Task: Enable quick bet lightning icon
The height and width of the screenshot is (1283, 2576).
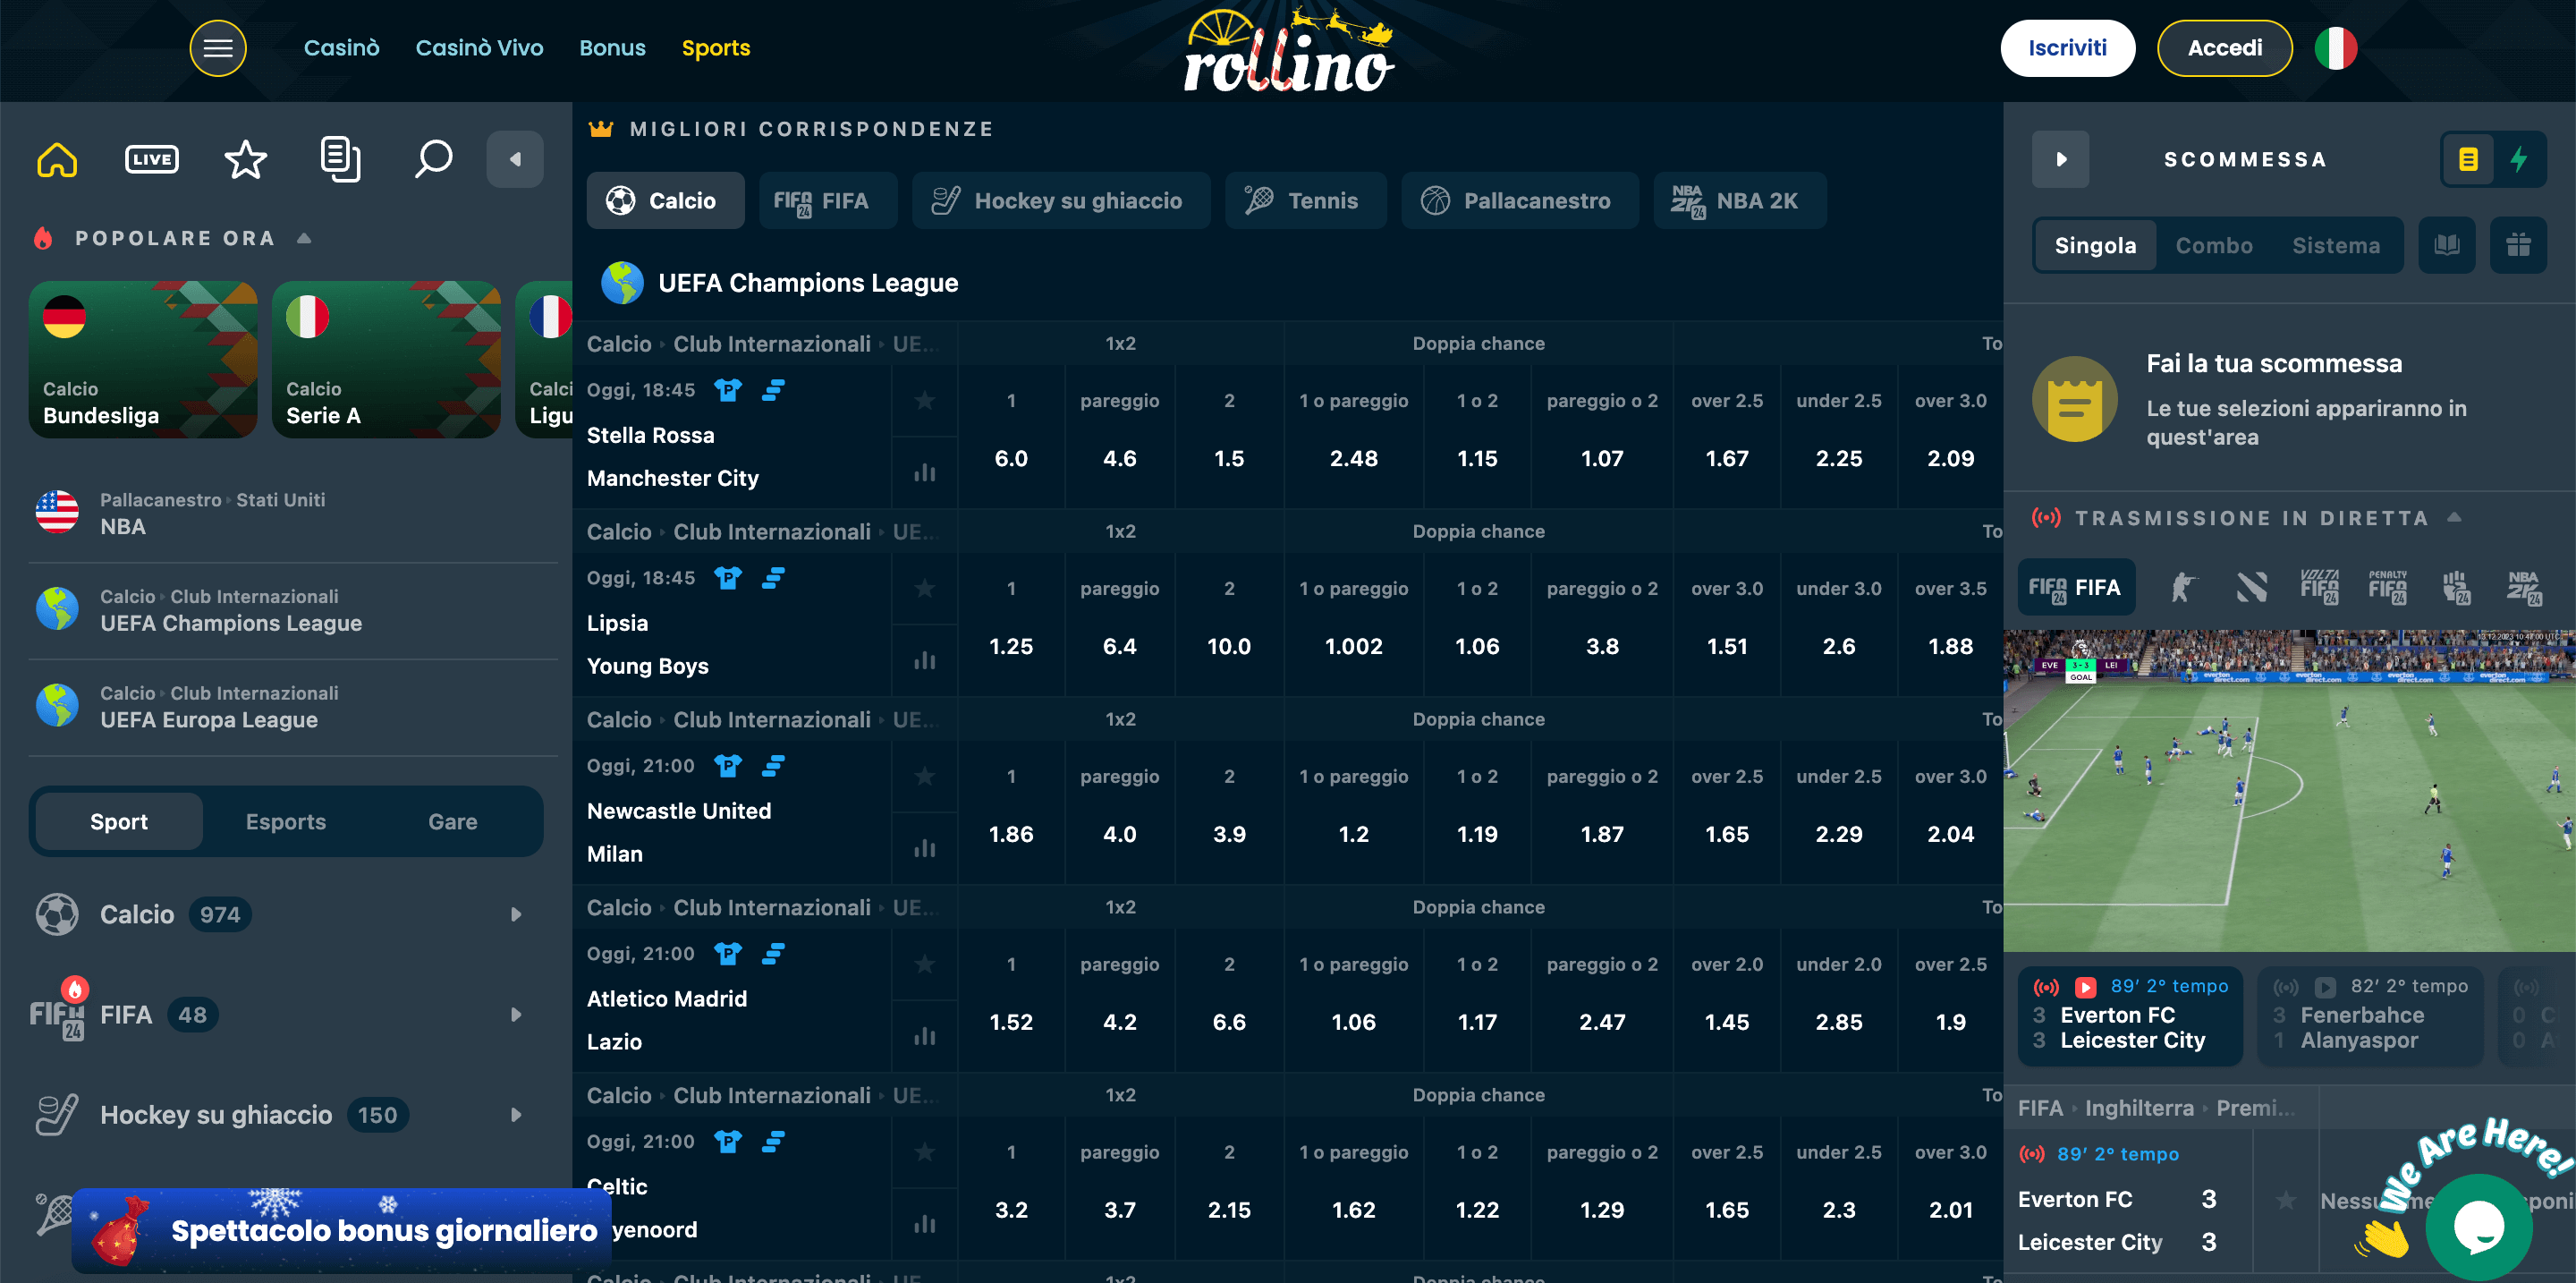Action: (2519, 159)
